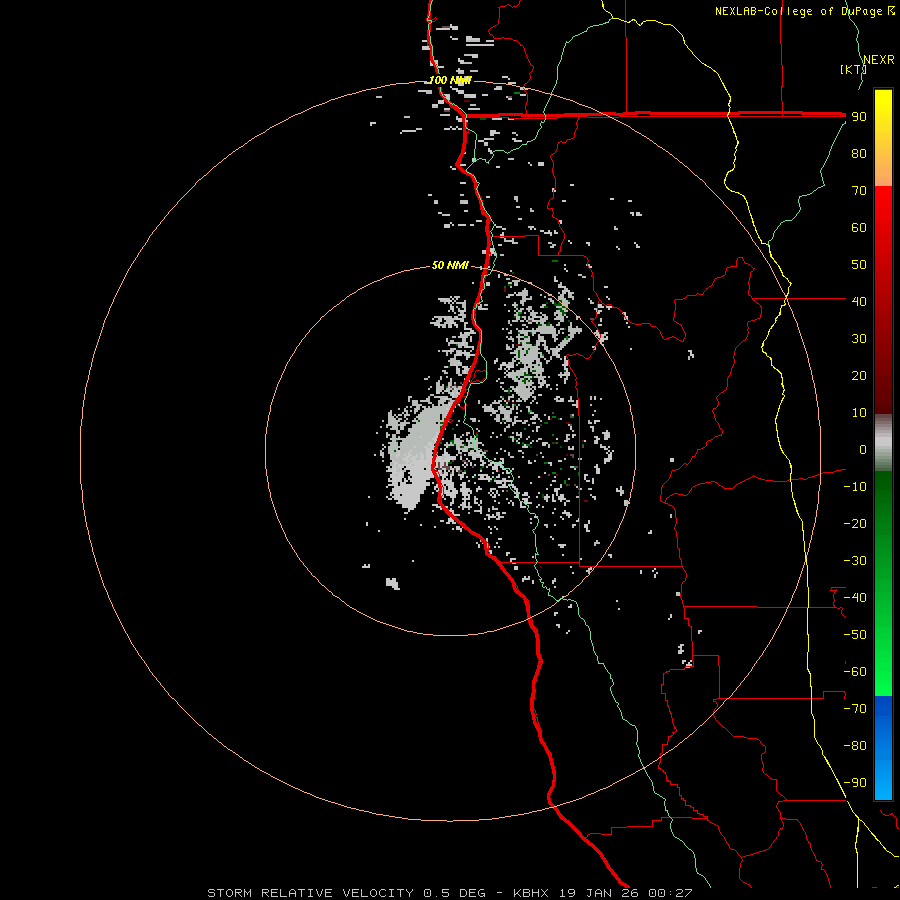The height and width of the screenshot is (900, 900).
Task: Click the -10 tick label on the scale
Action: [855, 487]
